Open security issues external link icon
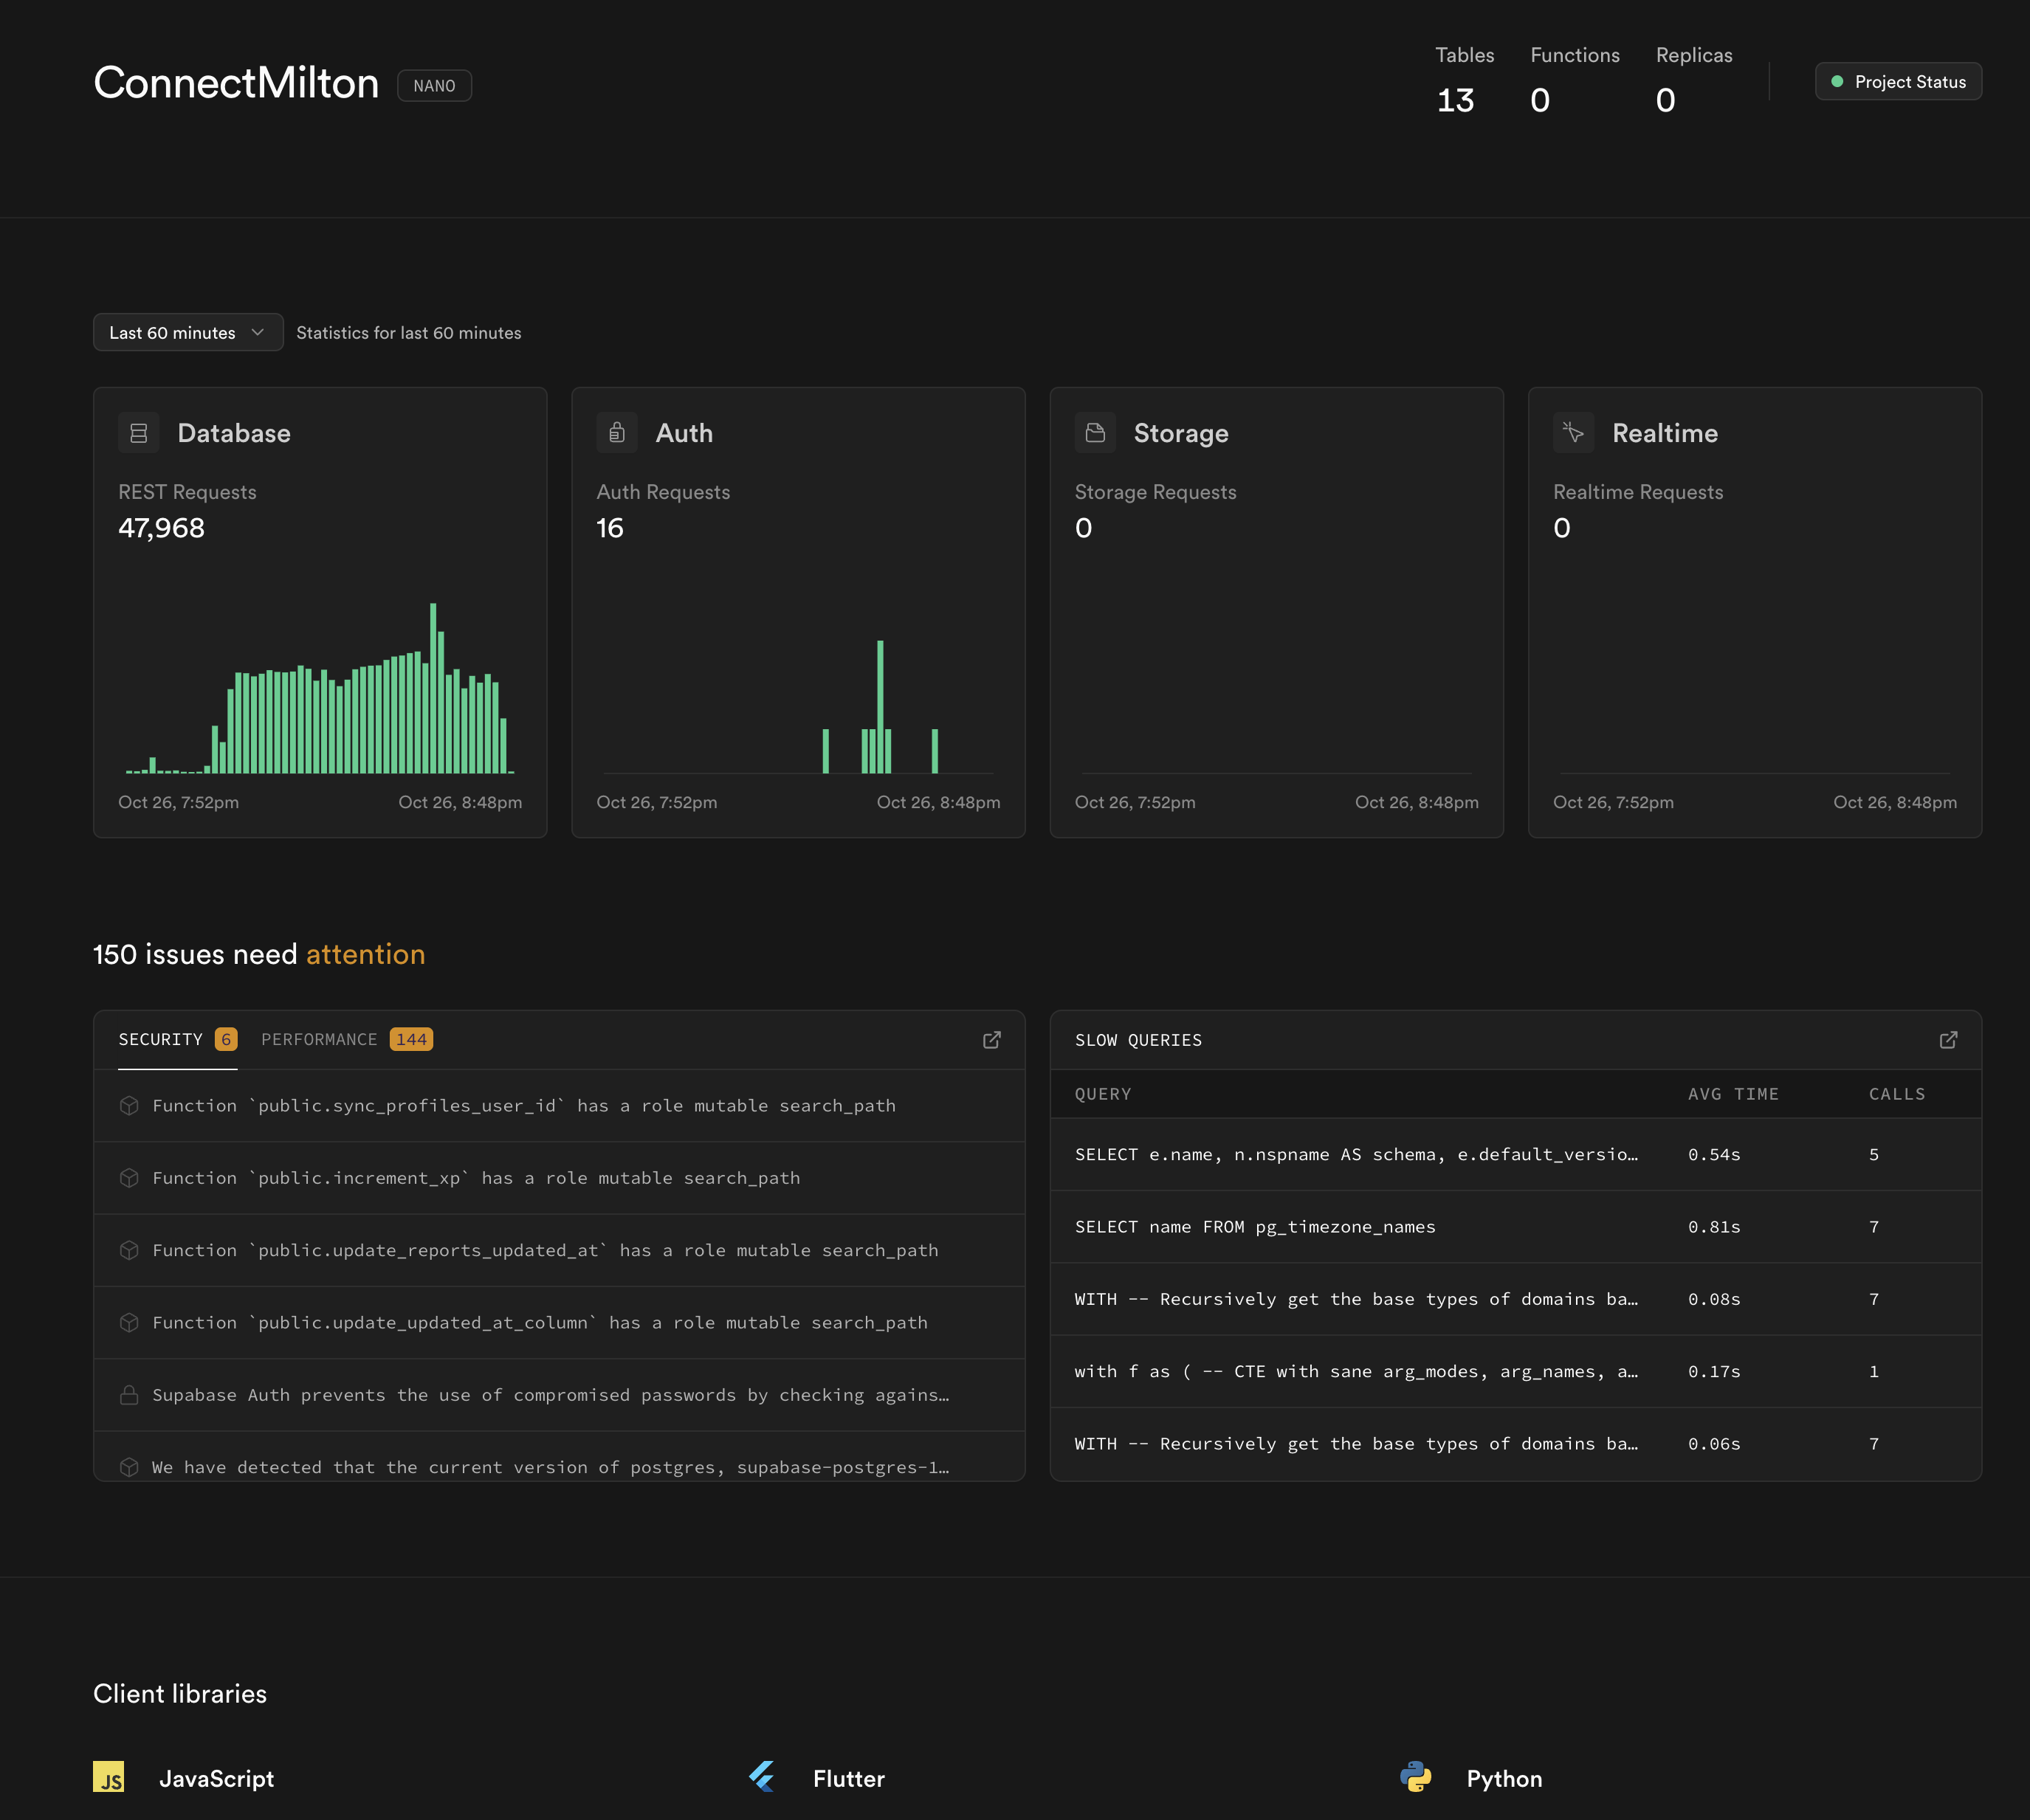Image resolution: width=2030 pixels, height=1820 pixels. click(x=991, y=1040)
